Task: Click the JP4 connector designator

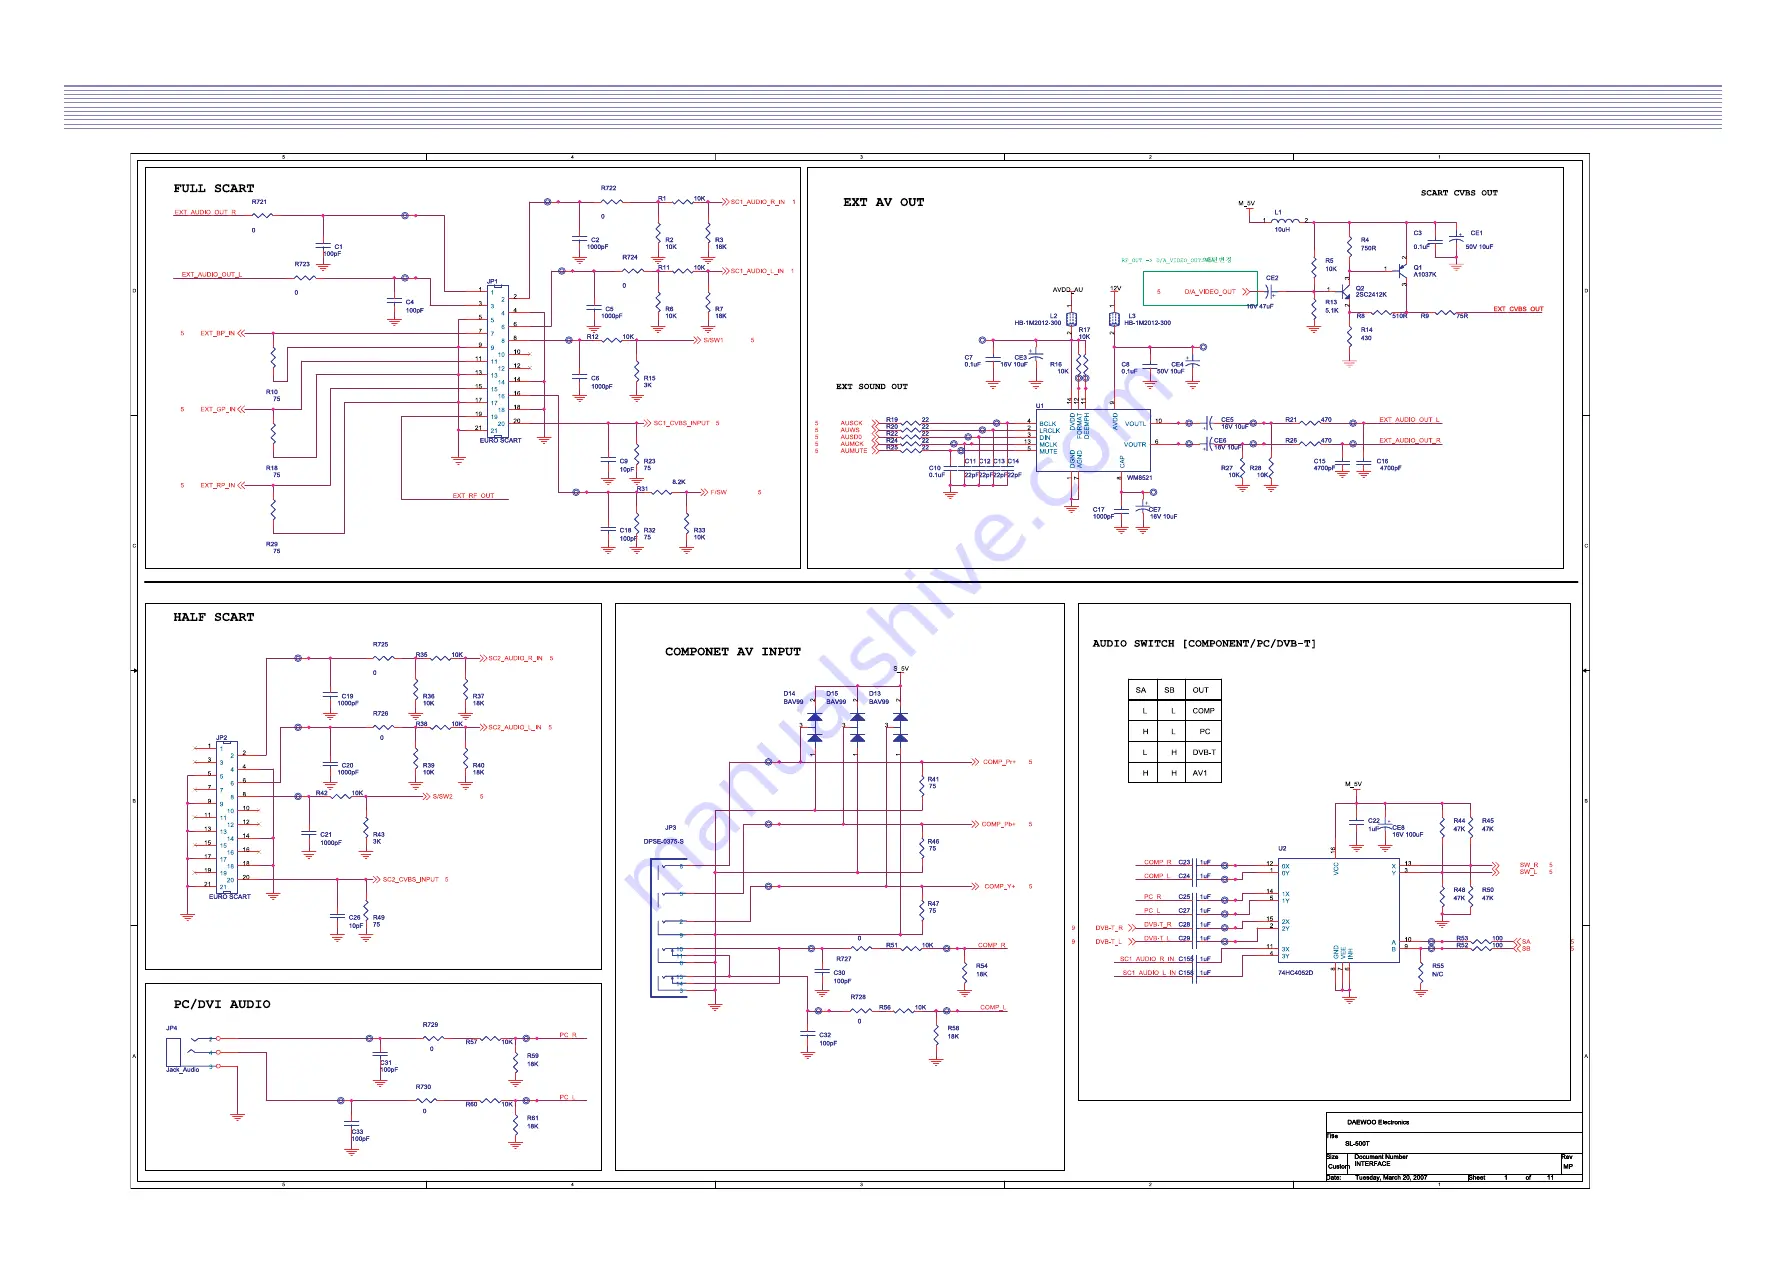Action: 172,1028
